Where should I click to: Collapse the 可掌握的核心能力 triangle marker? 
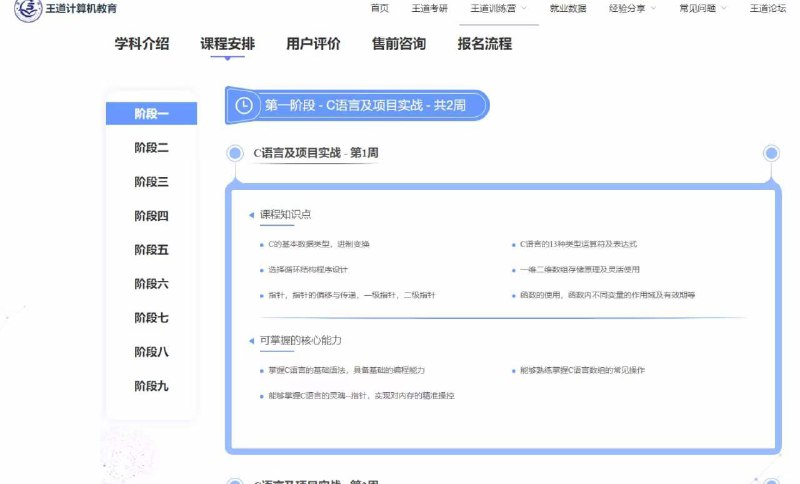(252, 341)
